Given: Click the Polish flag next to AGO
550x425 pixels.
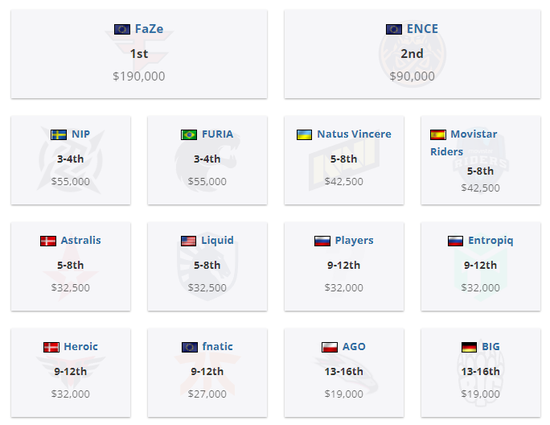Looking at the screenshot, I should pyautogui.click(x=329, y=347).
